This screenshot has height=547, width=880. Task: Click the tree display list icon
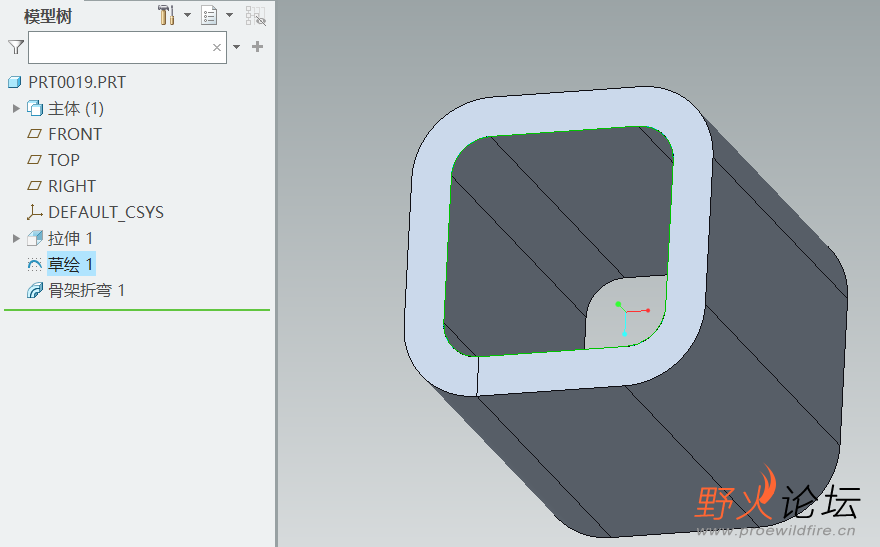(x=209, y=15)
